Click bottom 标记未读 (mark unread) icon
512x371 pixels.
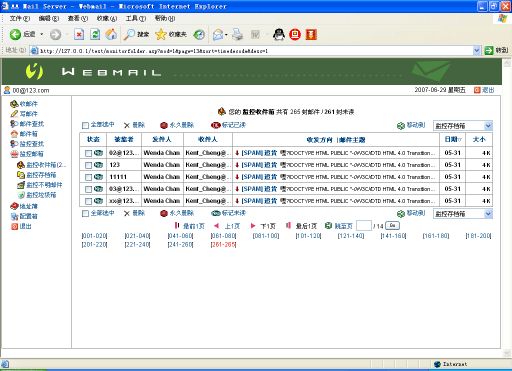216,213
